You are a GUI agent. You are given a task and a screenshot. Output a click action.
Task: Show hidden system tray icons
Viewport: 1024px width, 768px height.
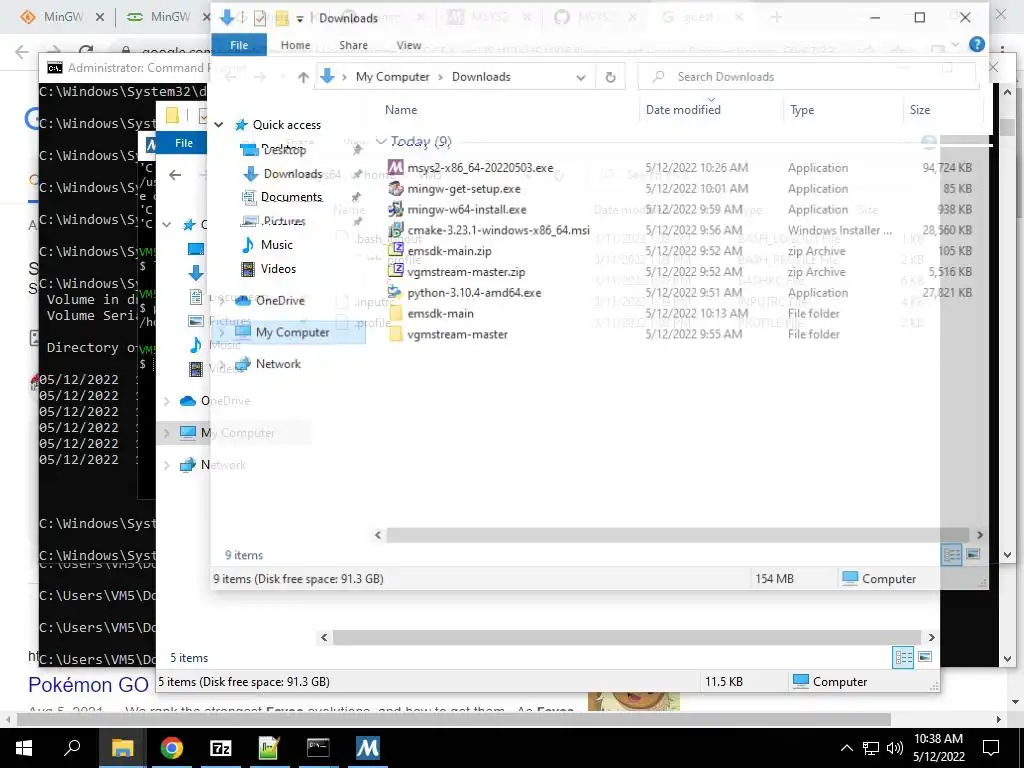click(x=846, y=748)
